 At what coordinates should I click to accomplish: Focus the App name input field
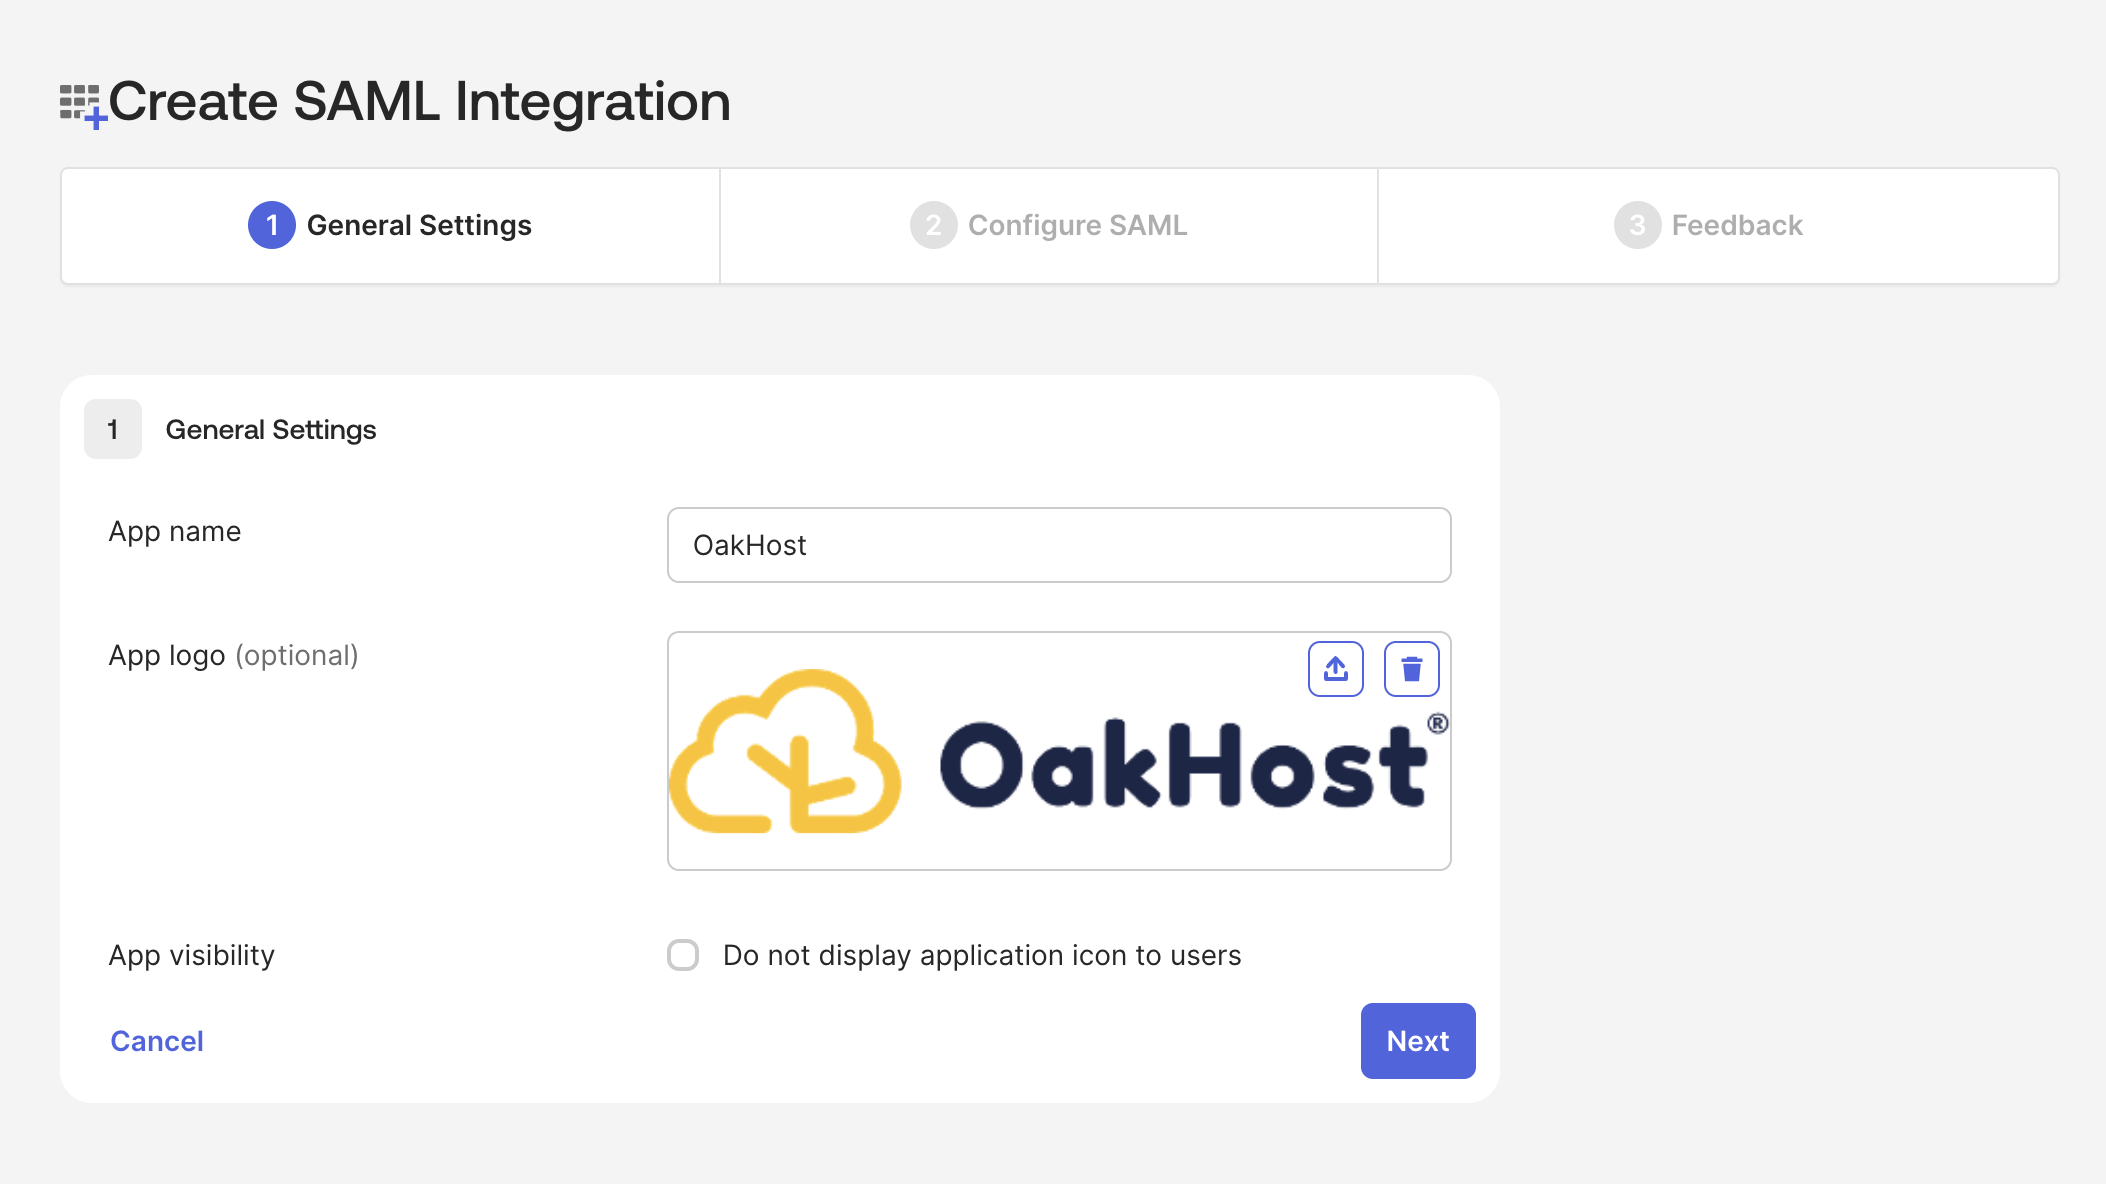point(1058,545)
